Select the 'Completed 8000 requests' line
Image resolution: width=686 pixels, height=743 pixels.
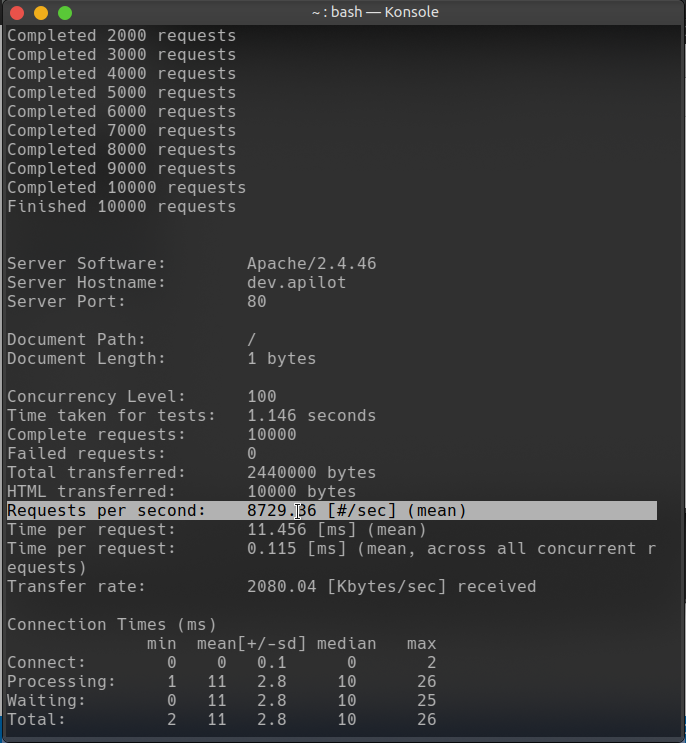coord(121,150)
